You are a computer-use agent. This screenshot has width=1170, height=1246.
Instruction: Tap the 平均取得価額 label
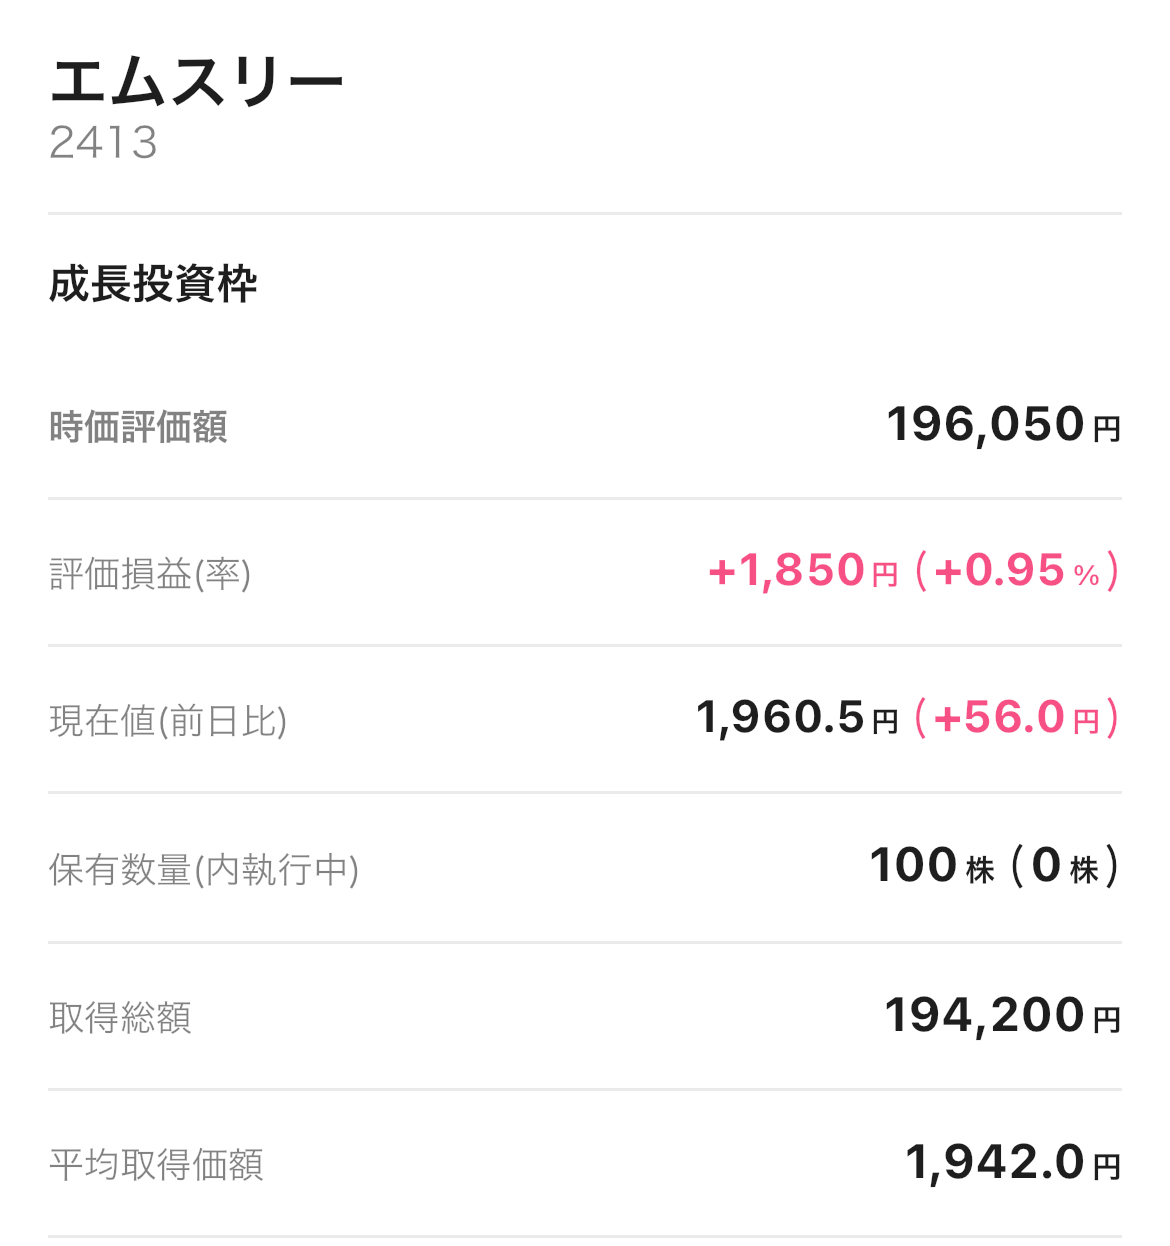pos(156,1165)
